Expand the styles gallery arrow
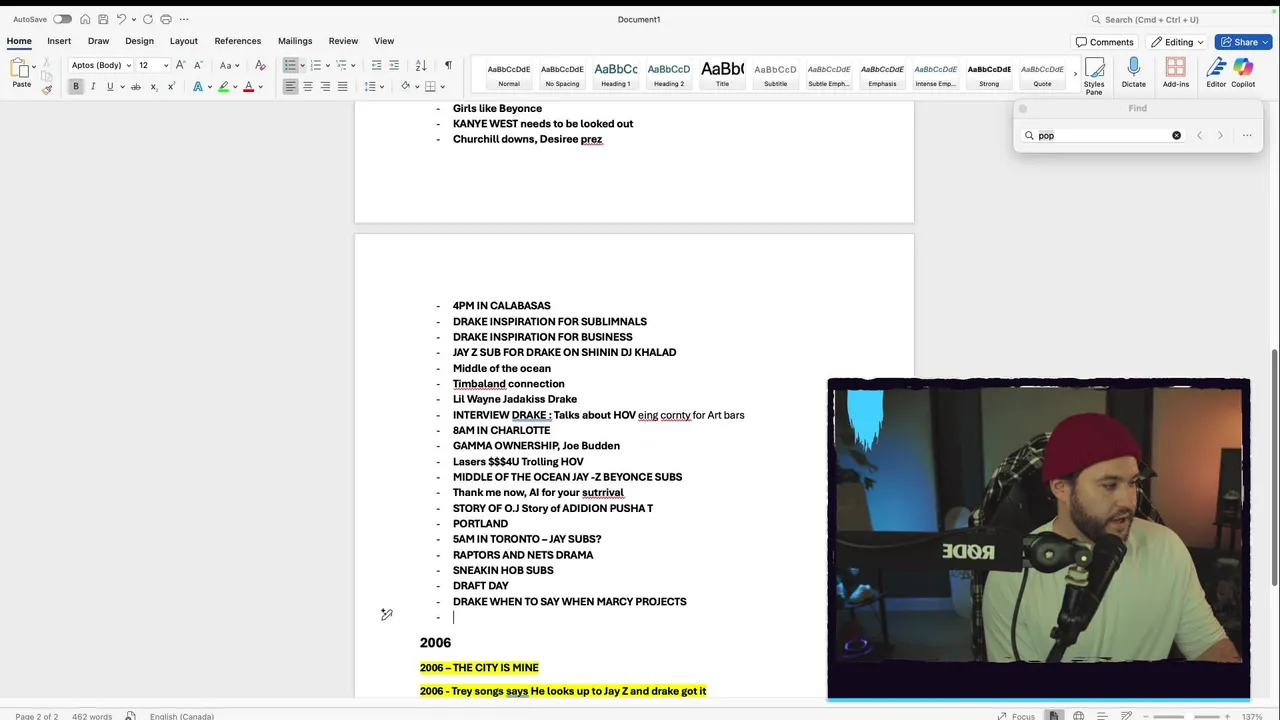This screenshot has height=720, width=1280. (x=1075, y=74)
